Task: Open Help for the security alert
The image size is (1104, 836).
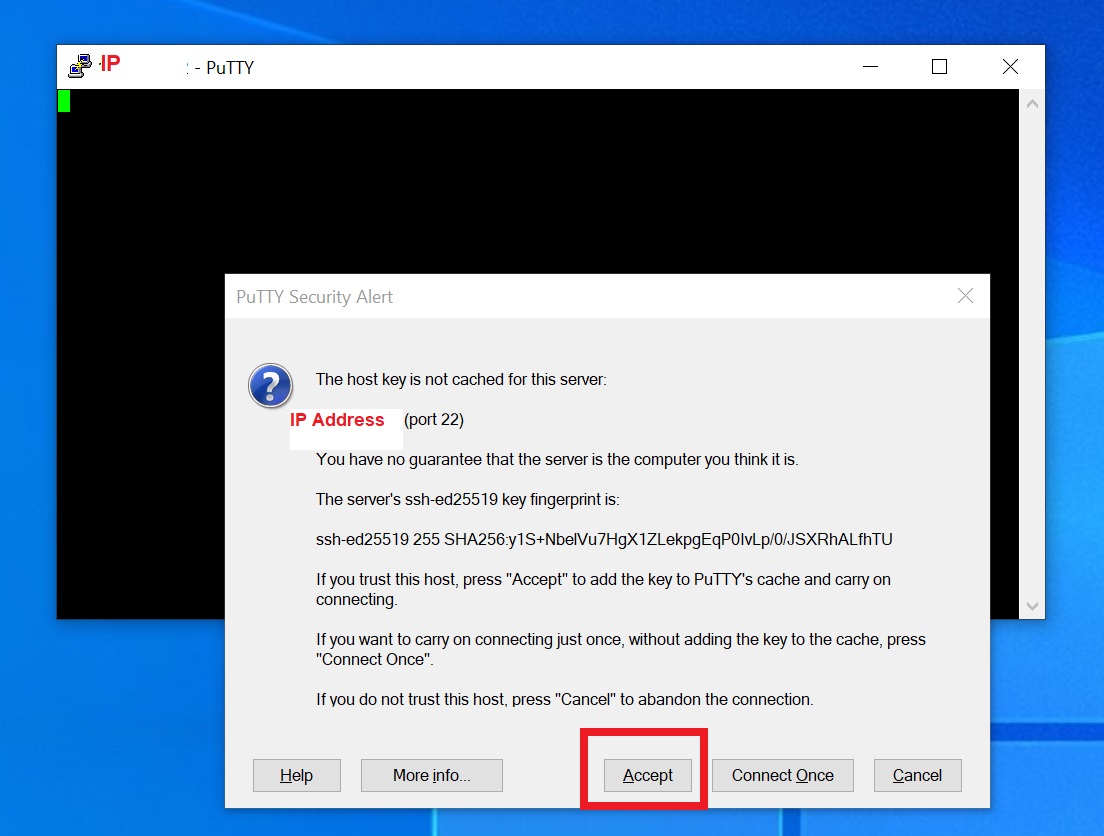Action: [x=296, y=775]
